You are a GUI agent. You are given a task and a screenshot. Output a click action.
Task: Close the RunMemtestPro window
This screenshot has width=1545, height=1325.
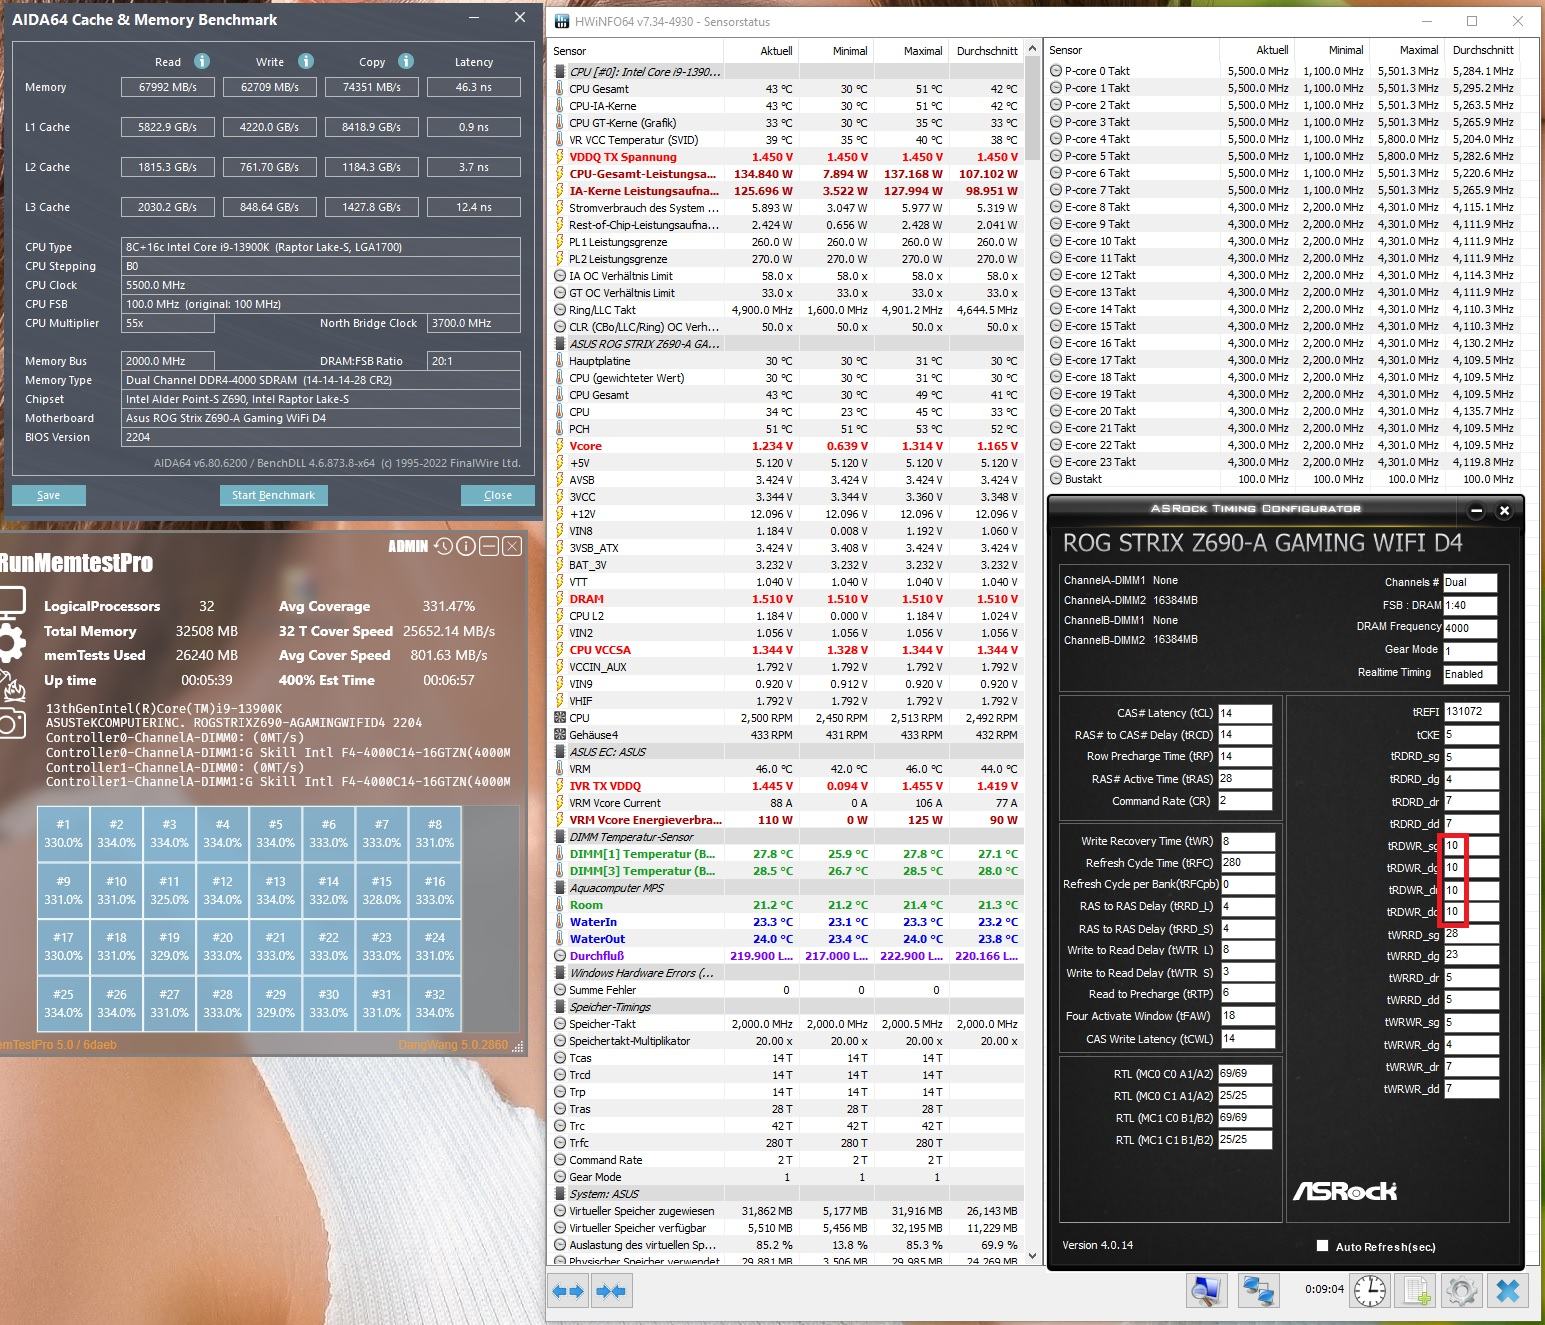point(512,546)
